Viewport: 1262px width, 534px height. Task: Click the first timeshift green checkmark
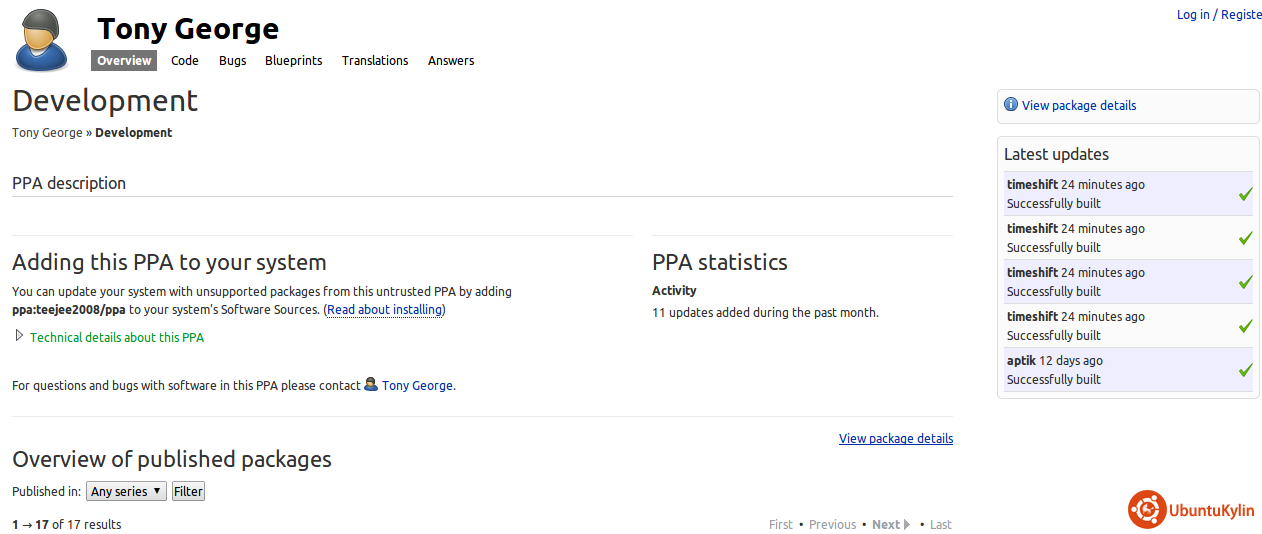1244,194
